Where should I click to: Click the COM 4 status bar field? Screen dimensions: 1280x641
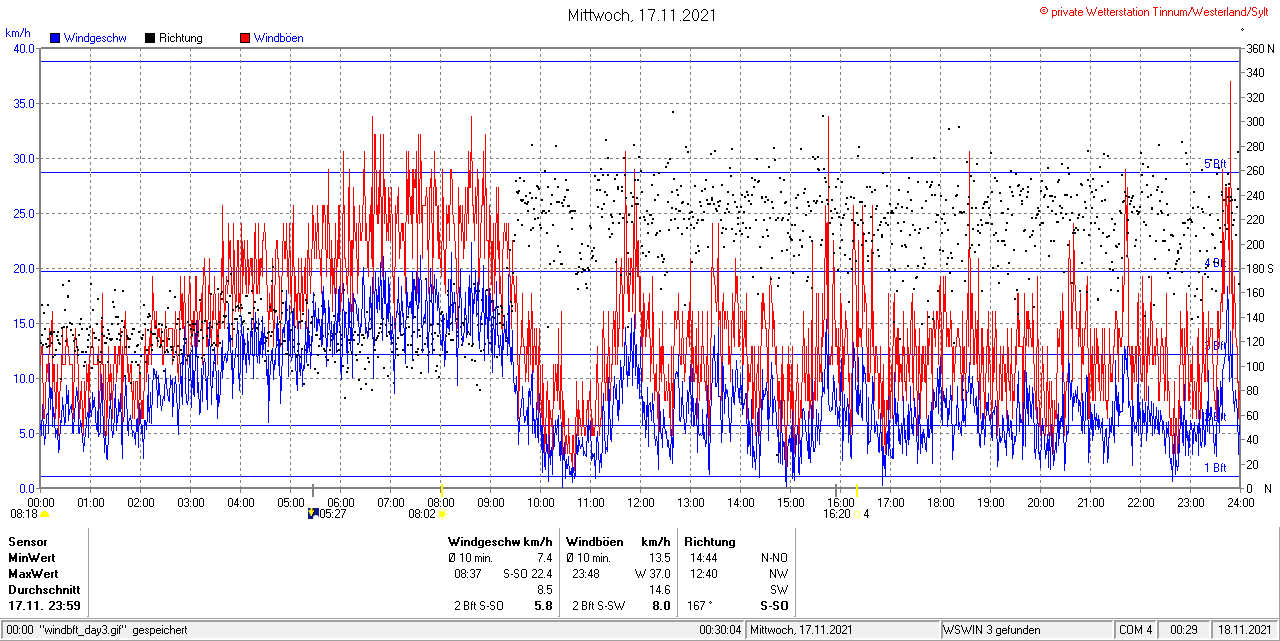(x=1136, y=630)
